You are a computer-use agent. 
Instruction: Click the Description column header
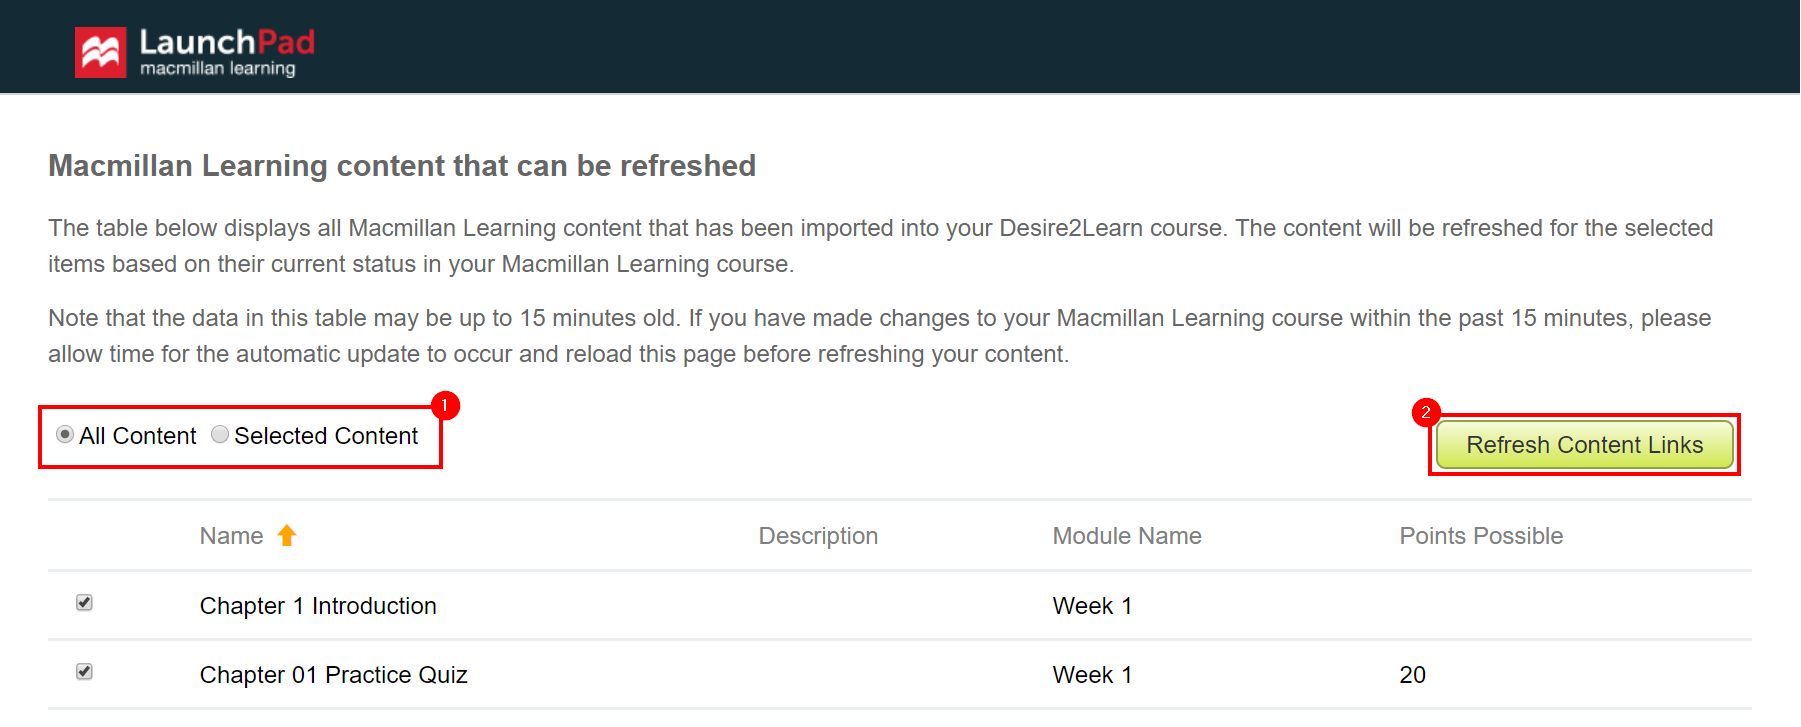[x=818, y=535]
